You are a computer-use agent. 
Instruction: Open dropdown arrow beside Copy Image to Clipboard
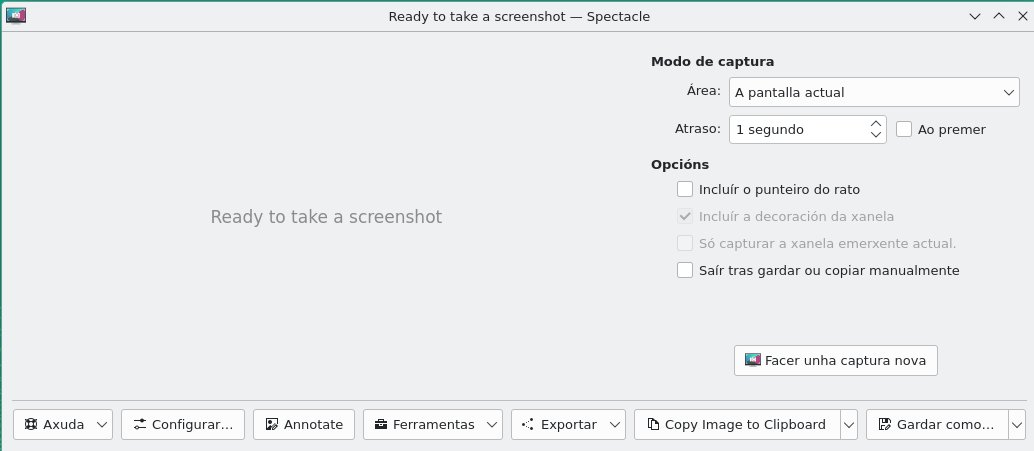pyautogui.click(x=849, y=425)
